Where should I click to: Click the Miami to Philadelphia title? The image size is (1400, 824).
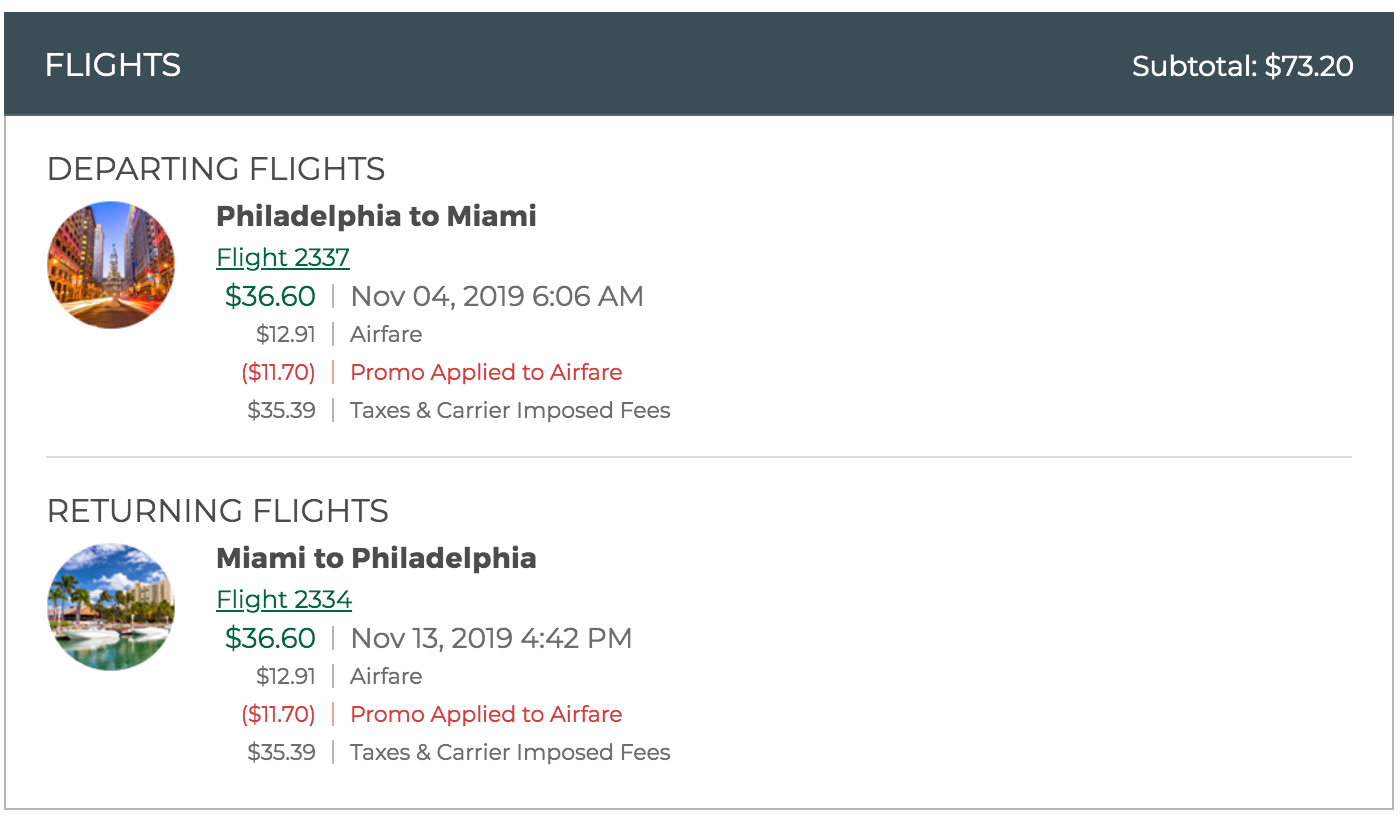[376, 558]
